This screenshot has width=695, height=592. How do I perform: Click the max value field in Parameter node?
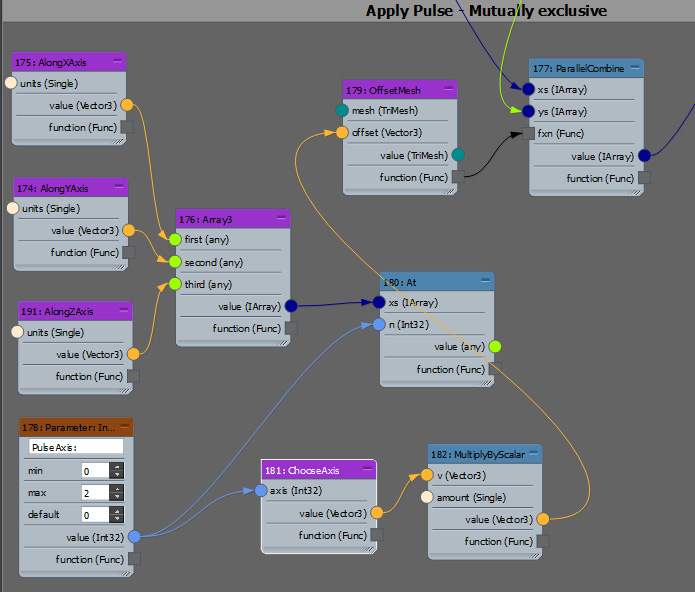tap(95, 492)
